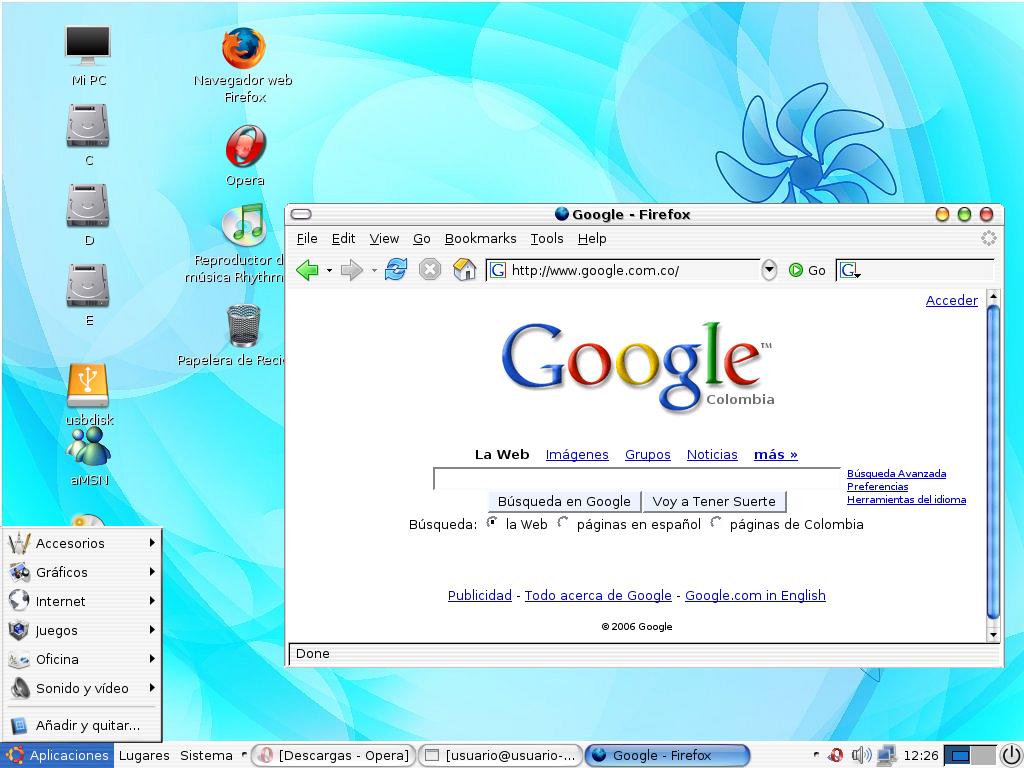Open Firefox Tools menu
Image resolution: width=1024 pixels, height=768 pixels.
point(547,238)
